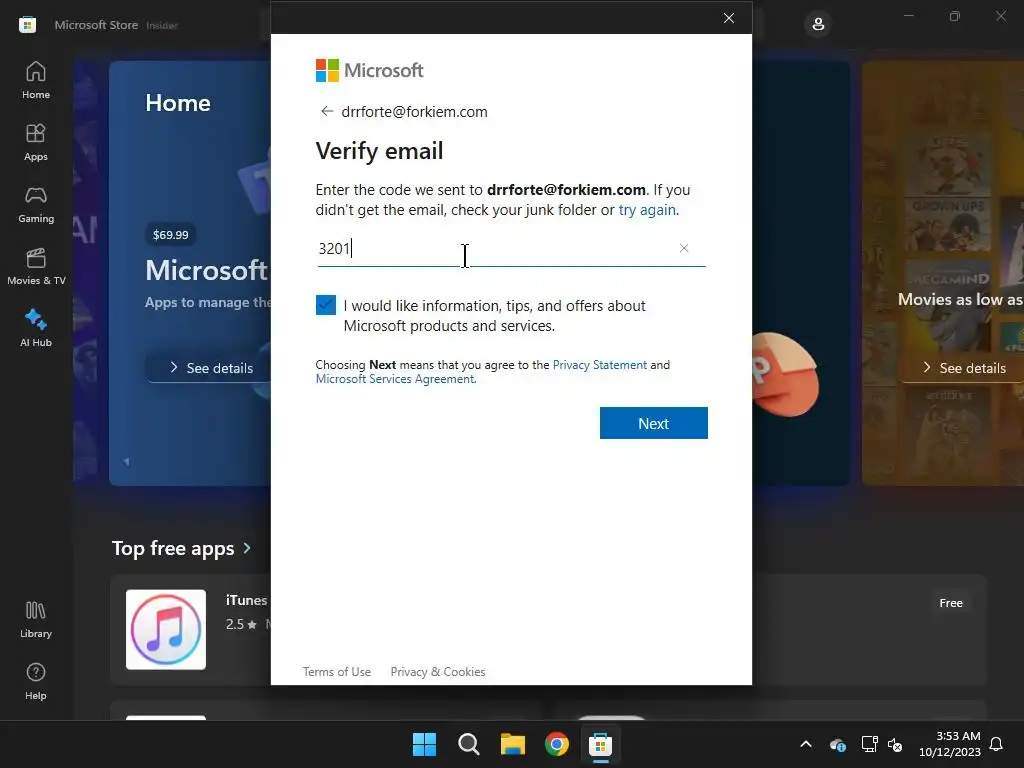This screenshot has height=768, width=1024.
Task: Open File Explorer from taskbar
Action: [513, 744]
